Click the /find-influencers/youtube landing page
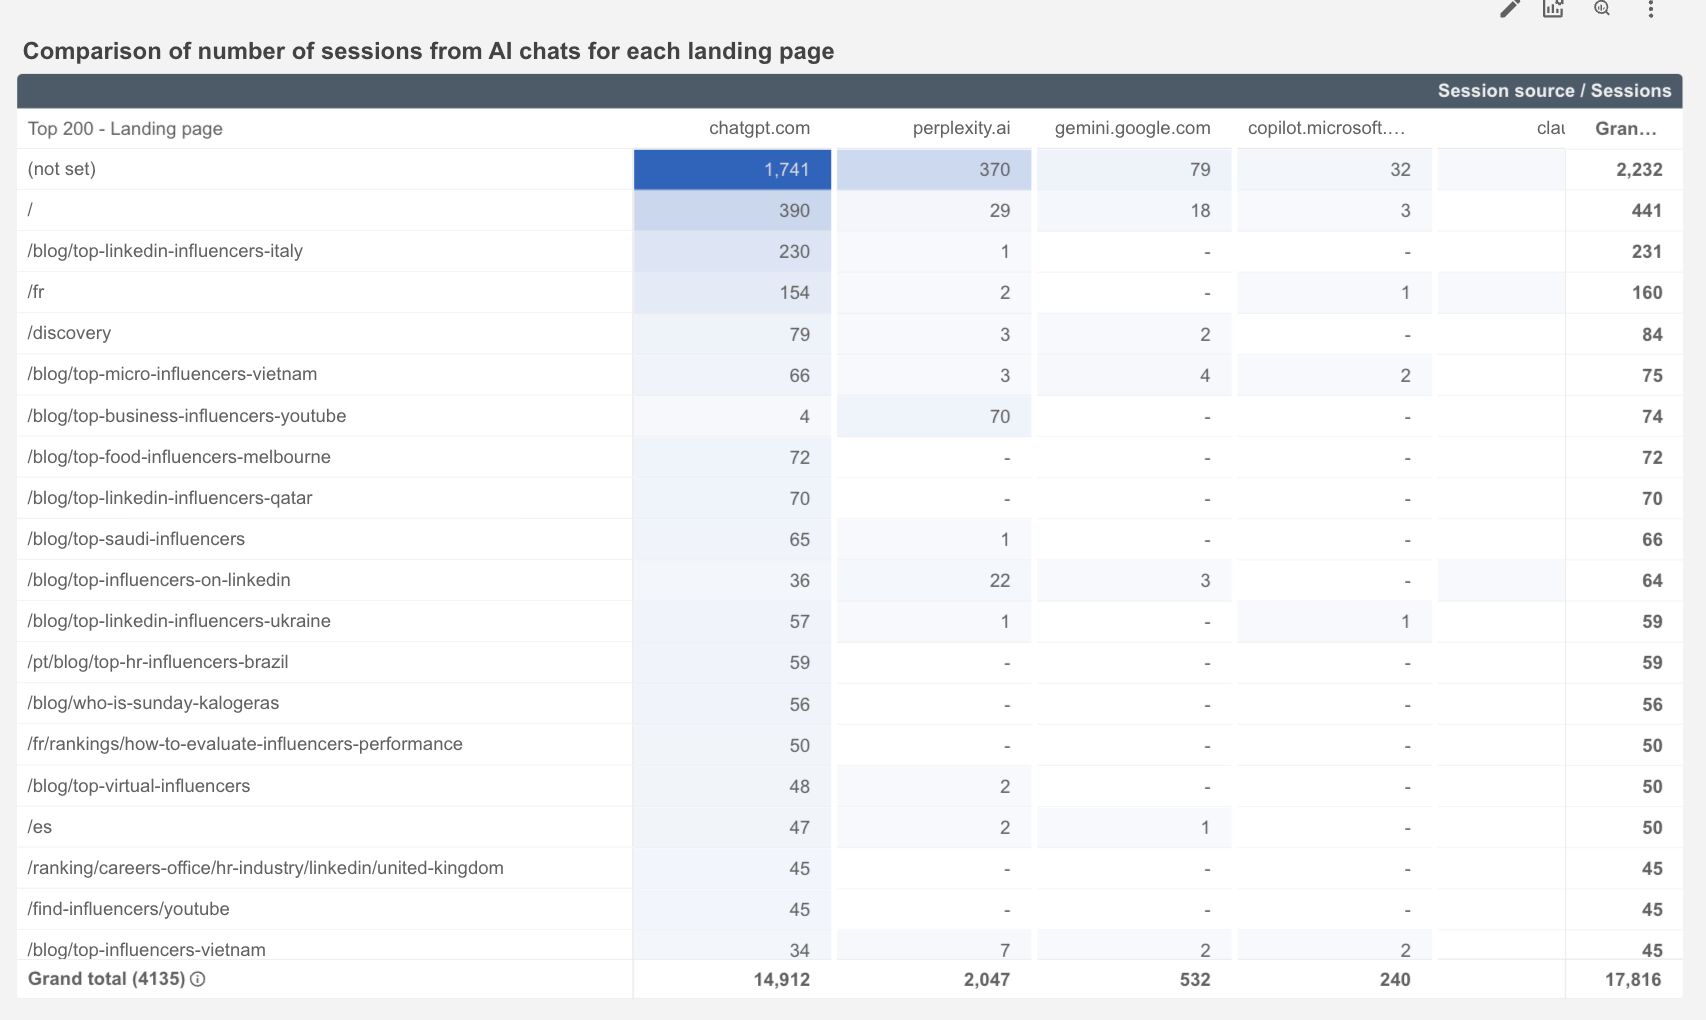 point(128,909)
